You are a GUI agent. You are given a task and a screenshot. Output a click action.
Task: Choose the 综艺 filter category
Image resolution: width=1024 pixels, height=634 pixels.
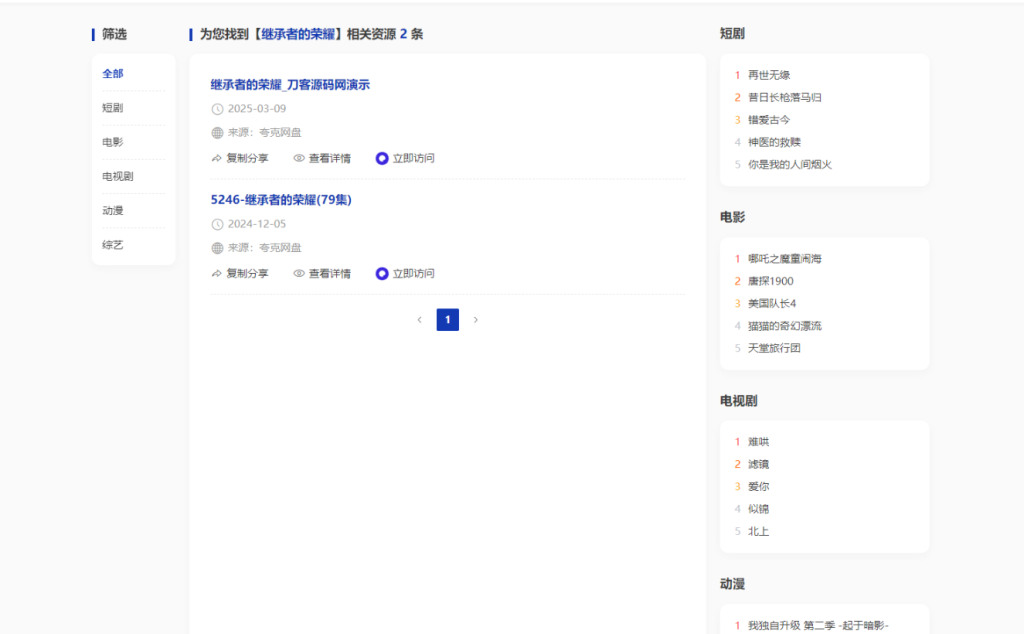pos(111,245)
